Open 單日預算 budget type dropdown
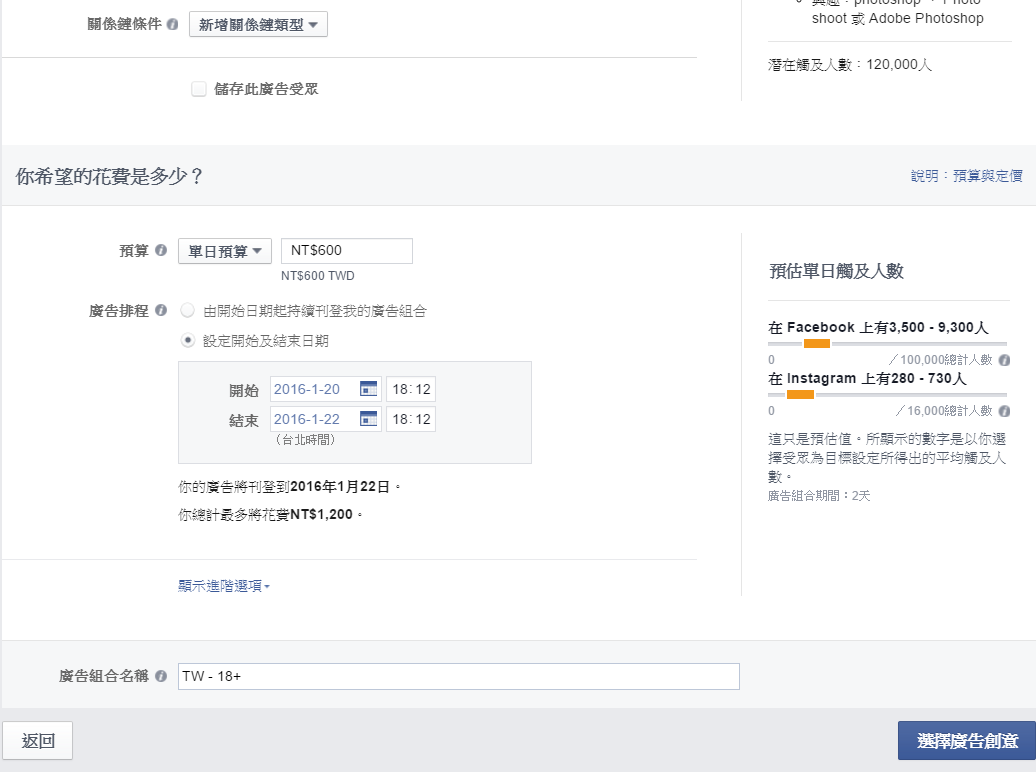The height and width of the screenshot is (772, 1036). tap(225, 251)
